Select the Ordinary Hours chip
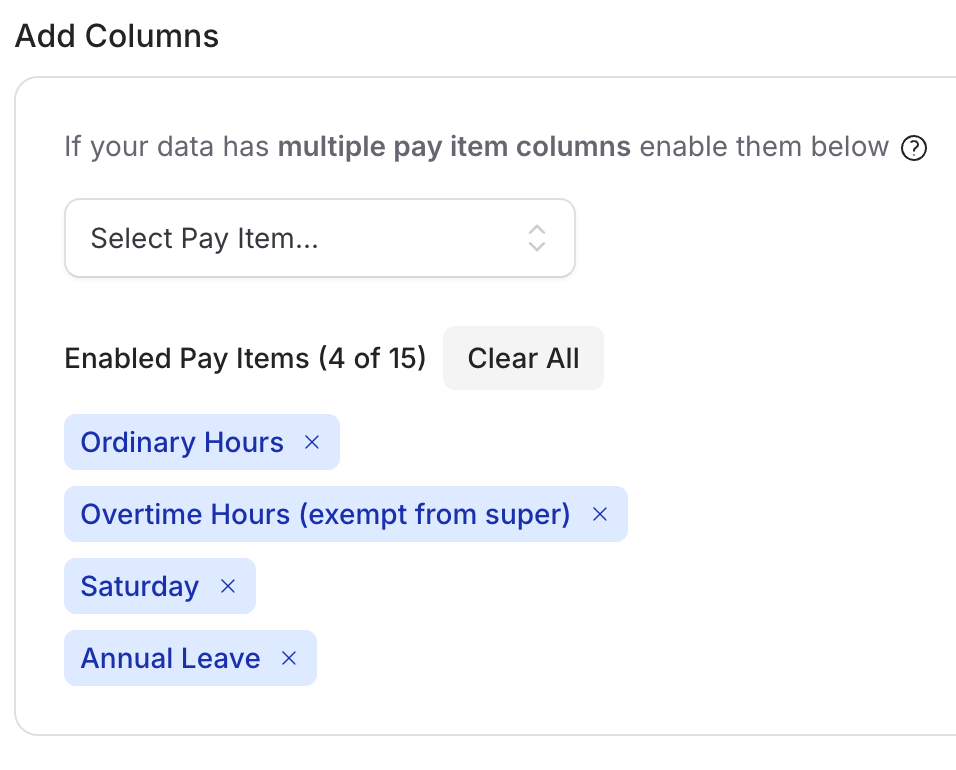 pos(182,442)
